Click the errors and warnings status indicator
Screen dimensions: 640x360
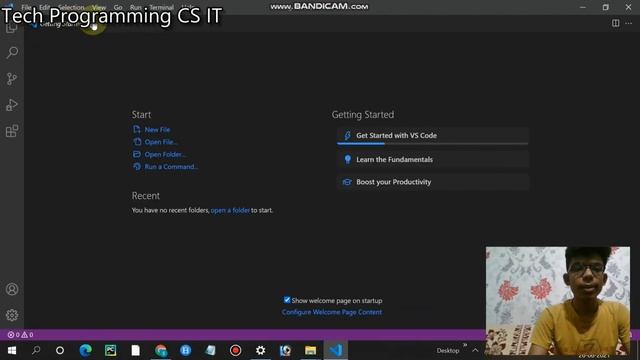pyautogui.click(x=20, y=335)
